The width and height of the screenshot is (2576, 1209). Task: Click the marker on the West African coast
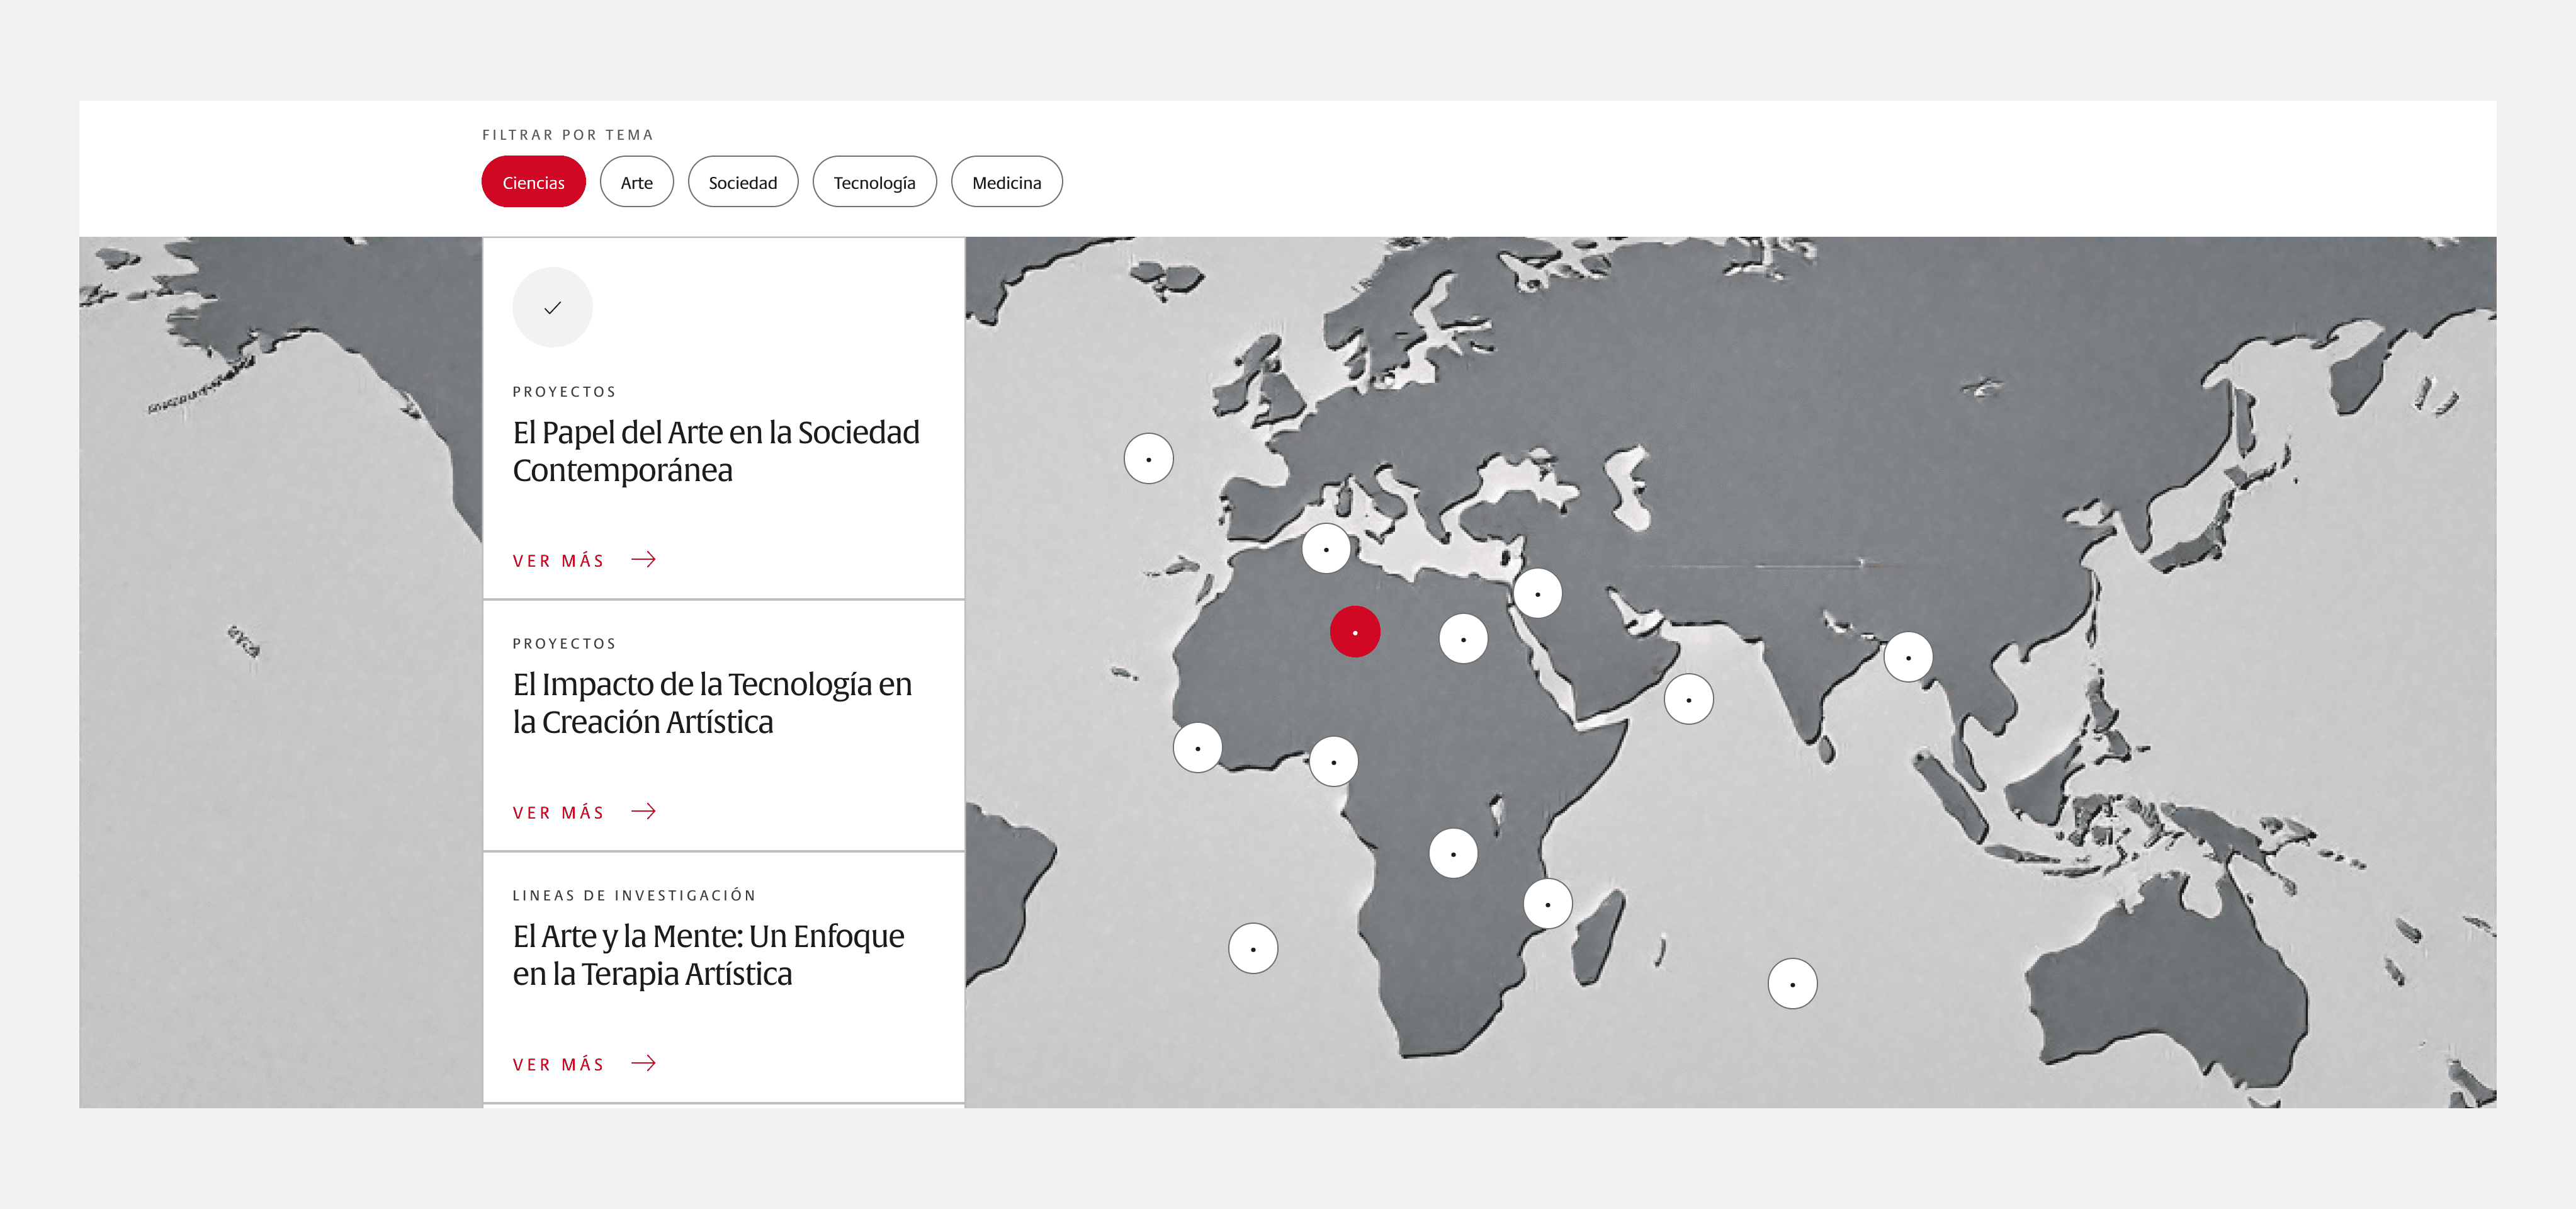point(1197,748)
